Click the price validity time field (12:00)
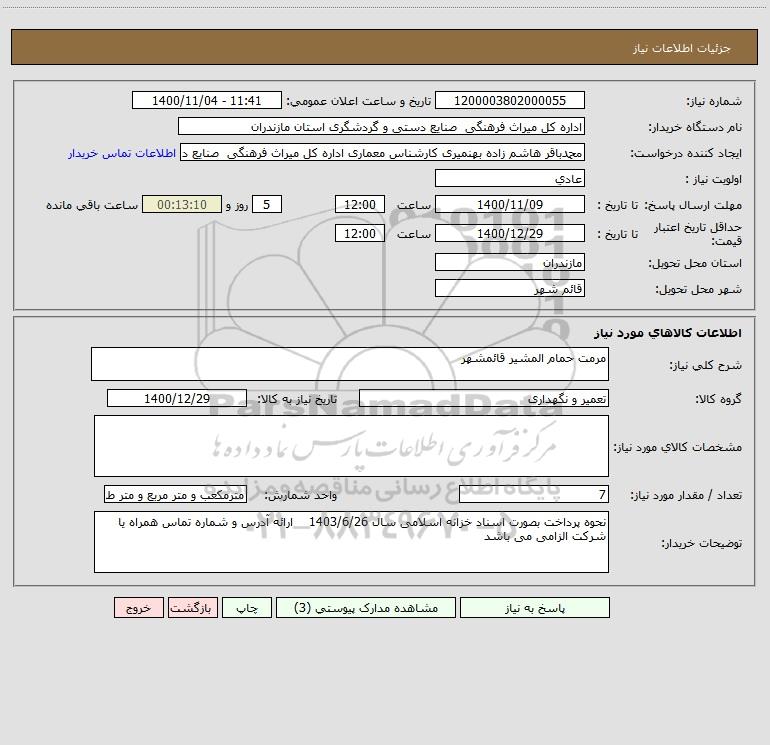The image size is (770, 745). 359,233
